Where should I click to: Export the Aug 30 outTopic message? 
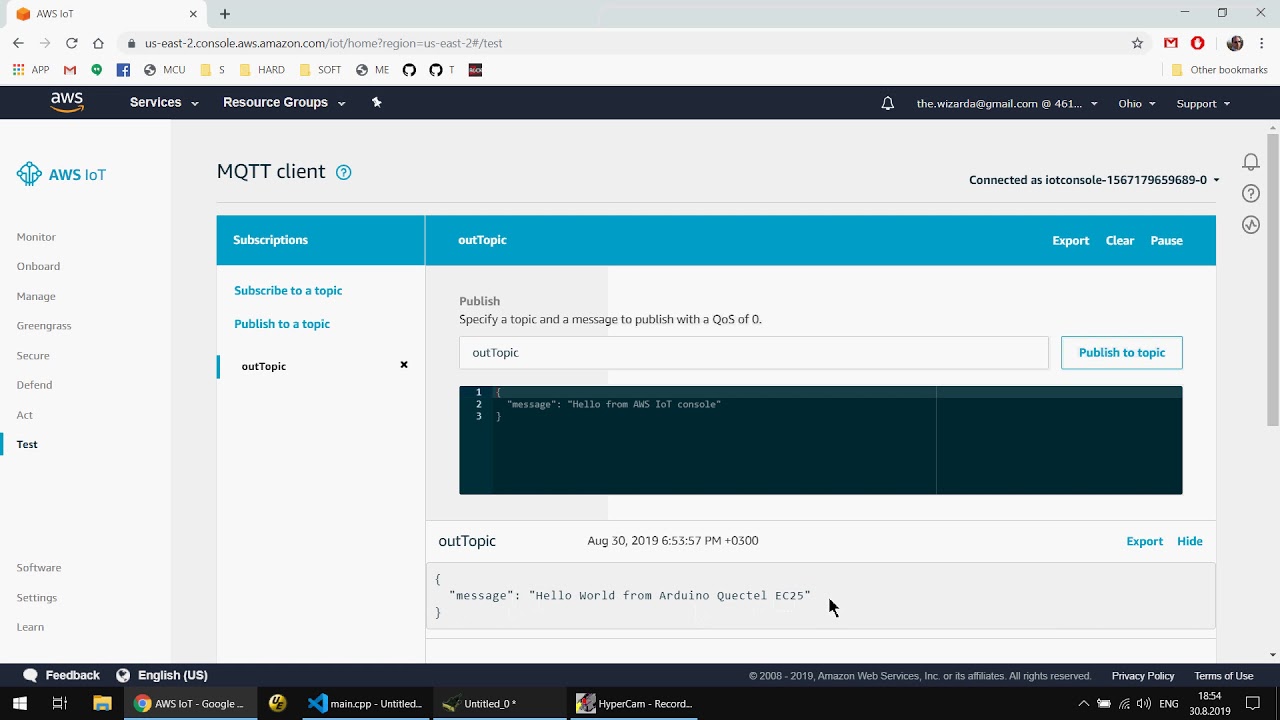[1144, 541]
